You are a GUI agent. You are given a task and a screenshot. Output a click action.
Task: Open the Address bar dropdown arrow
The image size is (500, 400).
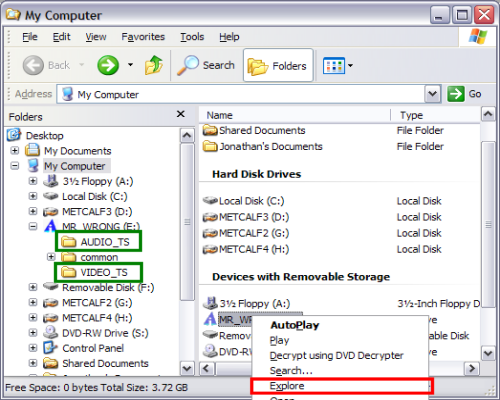click(x=433, y=94)
